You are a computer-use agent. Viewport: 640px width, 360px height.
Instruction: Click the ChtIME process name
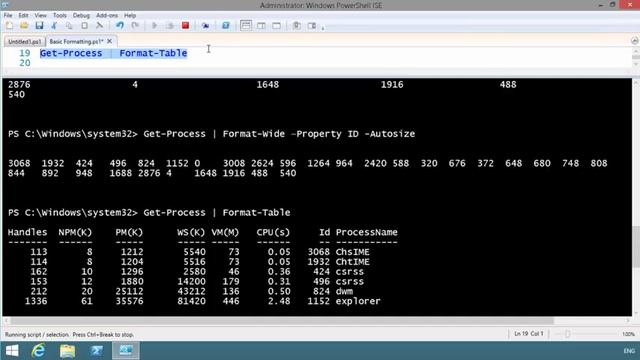coord(353,262)
